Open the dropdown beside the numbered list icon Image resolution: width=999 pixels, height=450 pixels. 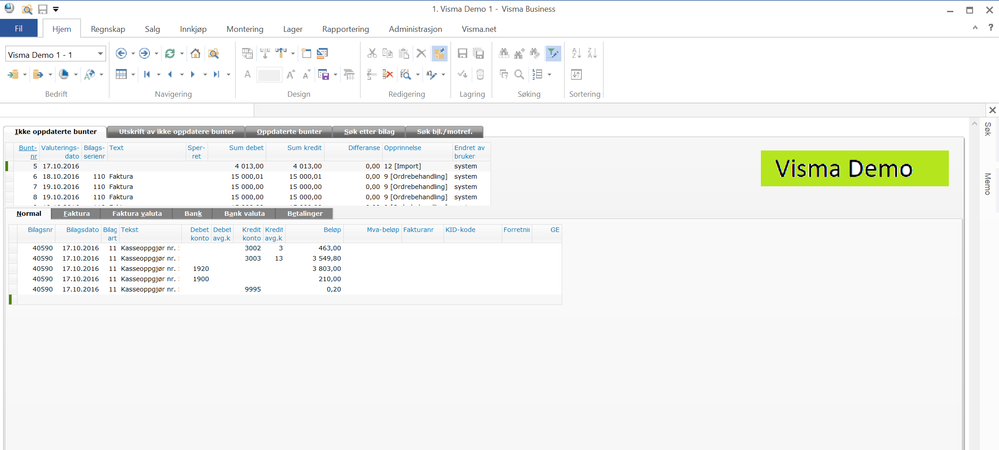[x=549, y=75]
